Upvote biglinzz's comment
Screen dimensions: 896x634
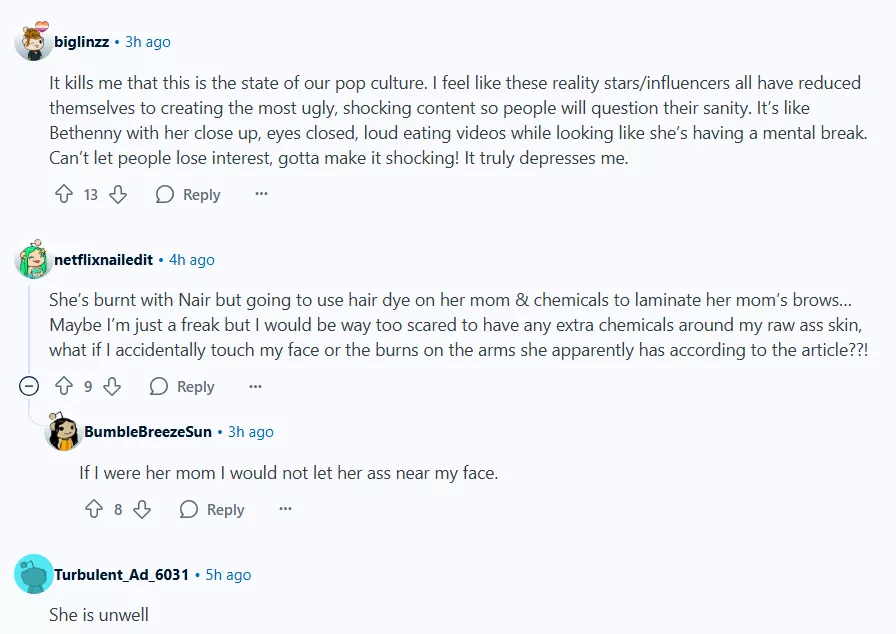click(64, 195)
